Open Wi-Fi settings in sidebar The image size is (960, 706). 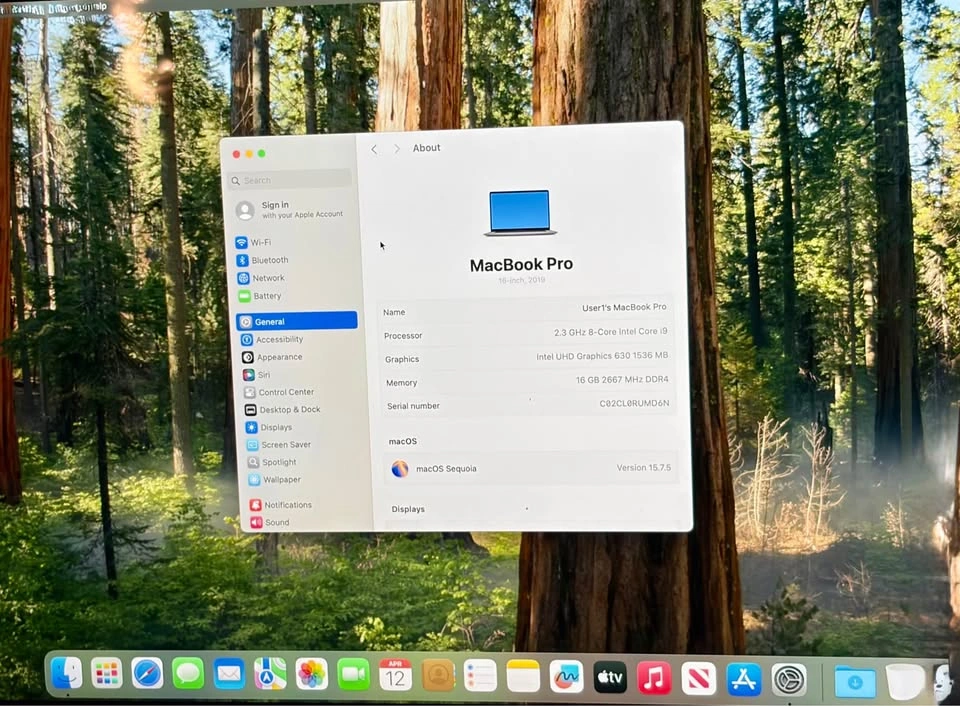click(254, 242)
